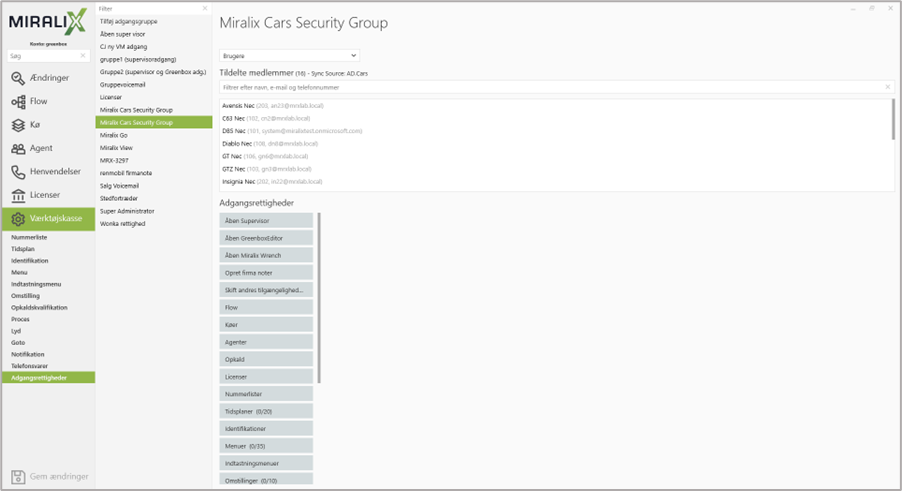
Task: Open Opkaldskvalifikation in the toolbox menu
Action: [39, 308]
